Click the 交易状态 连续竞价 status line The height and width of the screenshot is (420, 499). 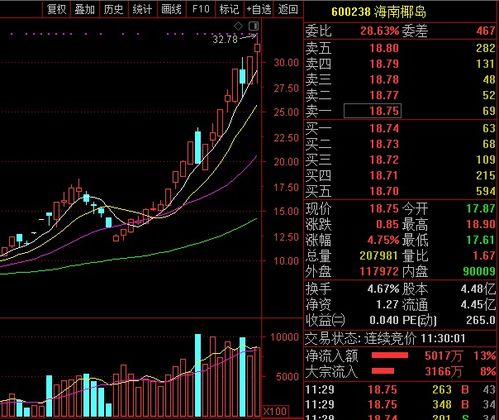385,339
